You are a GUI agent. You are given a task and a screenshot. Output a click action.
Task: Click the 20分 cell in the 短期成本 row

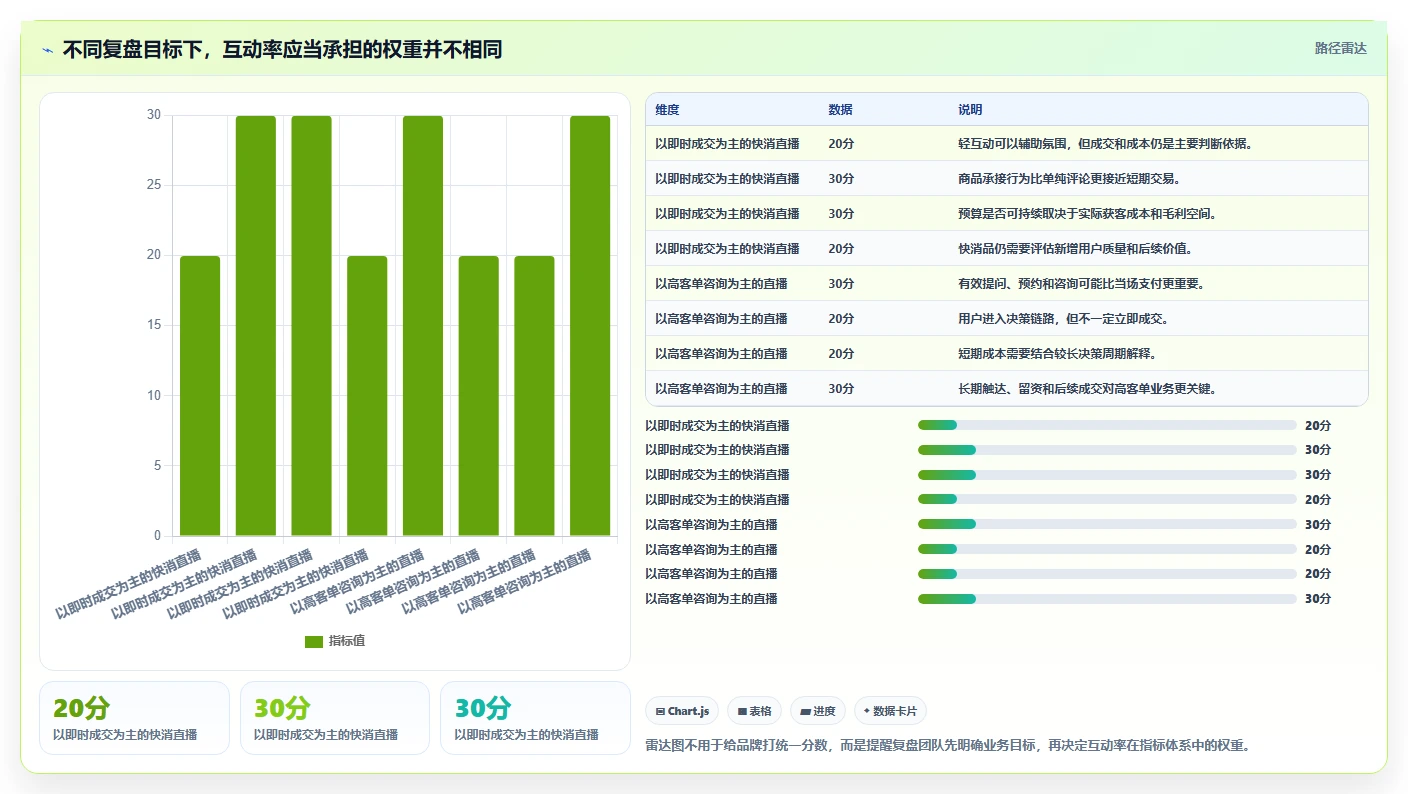click(x=841, y=354)
